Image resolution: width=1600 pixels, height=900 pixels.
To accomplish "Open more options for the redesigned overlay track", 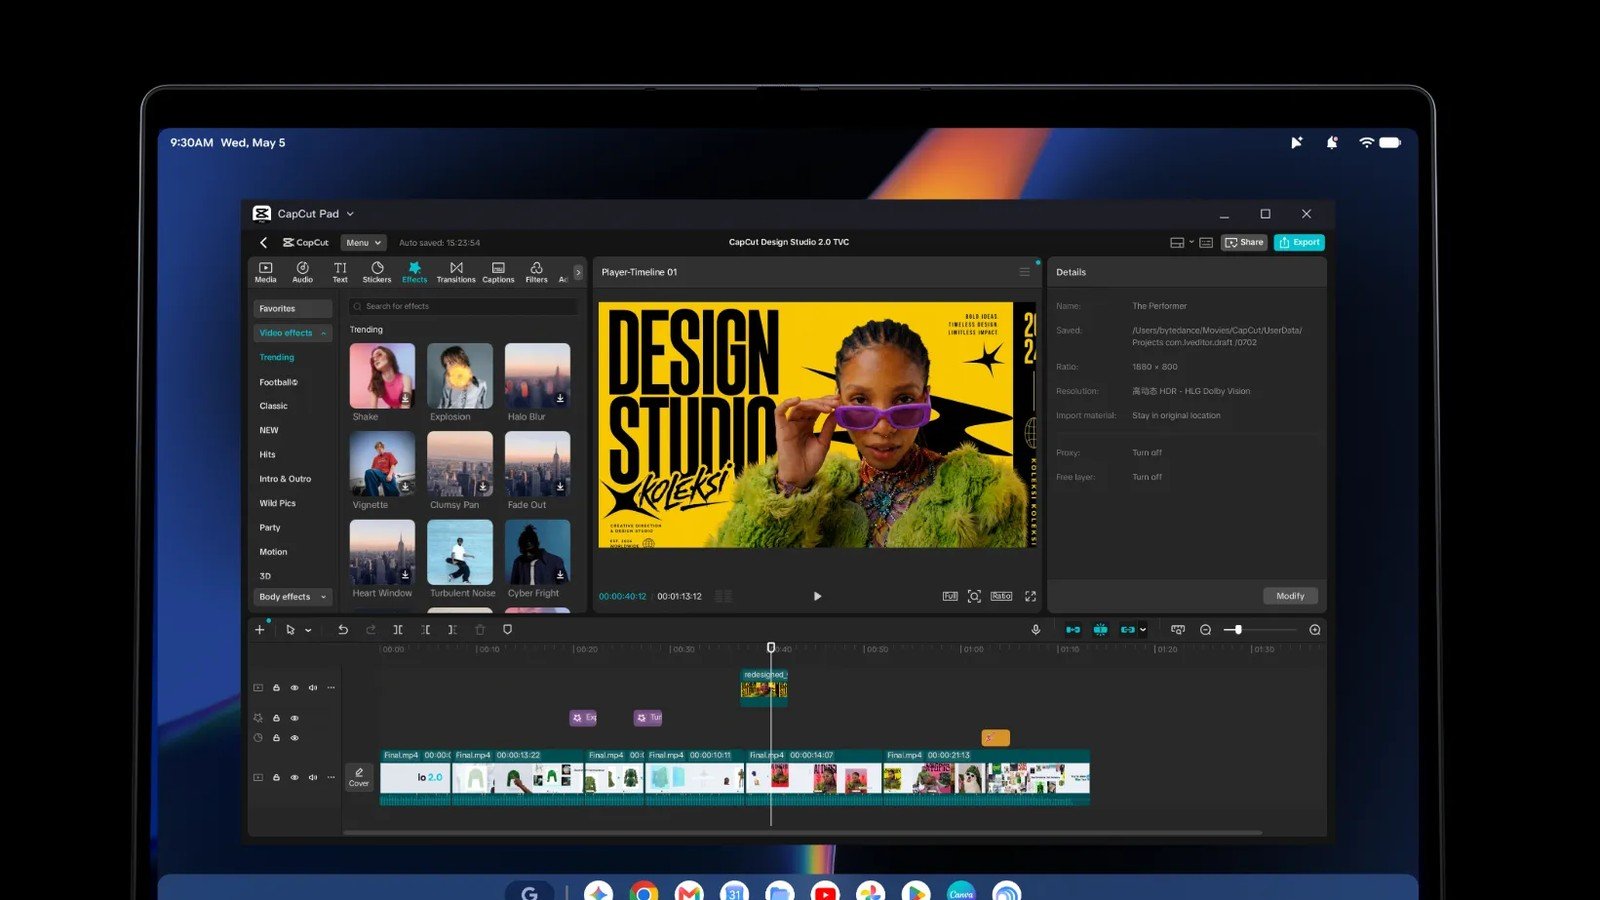I will click(x=331, y=688).
